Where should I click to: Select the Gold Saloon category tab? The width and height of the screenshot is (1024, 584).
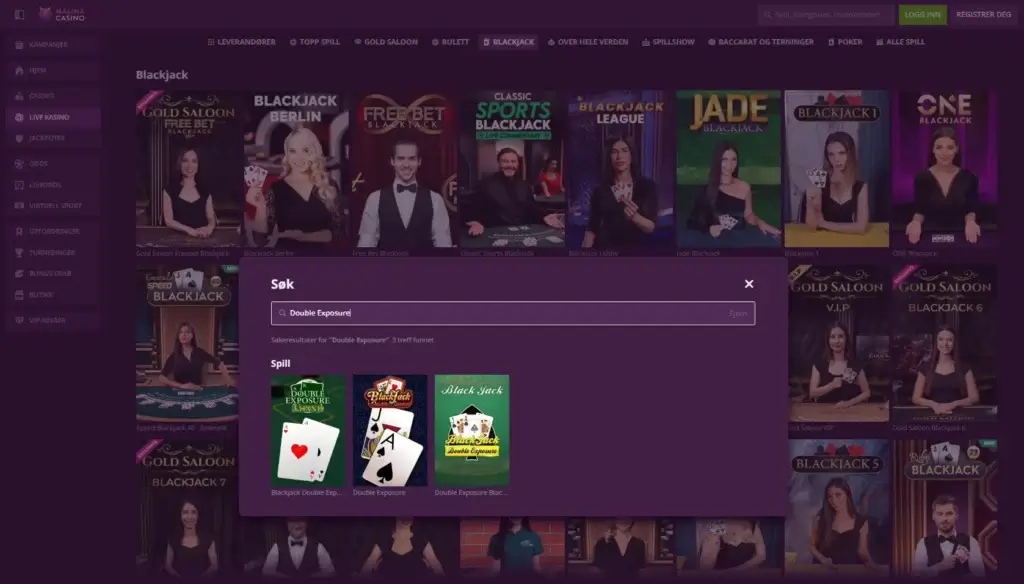pos(386,42)
